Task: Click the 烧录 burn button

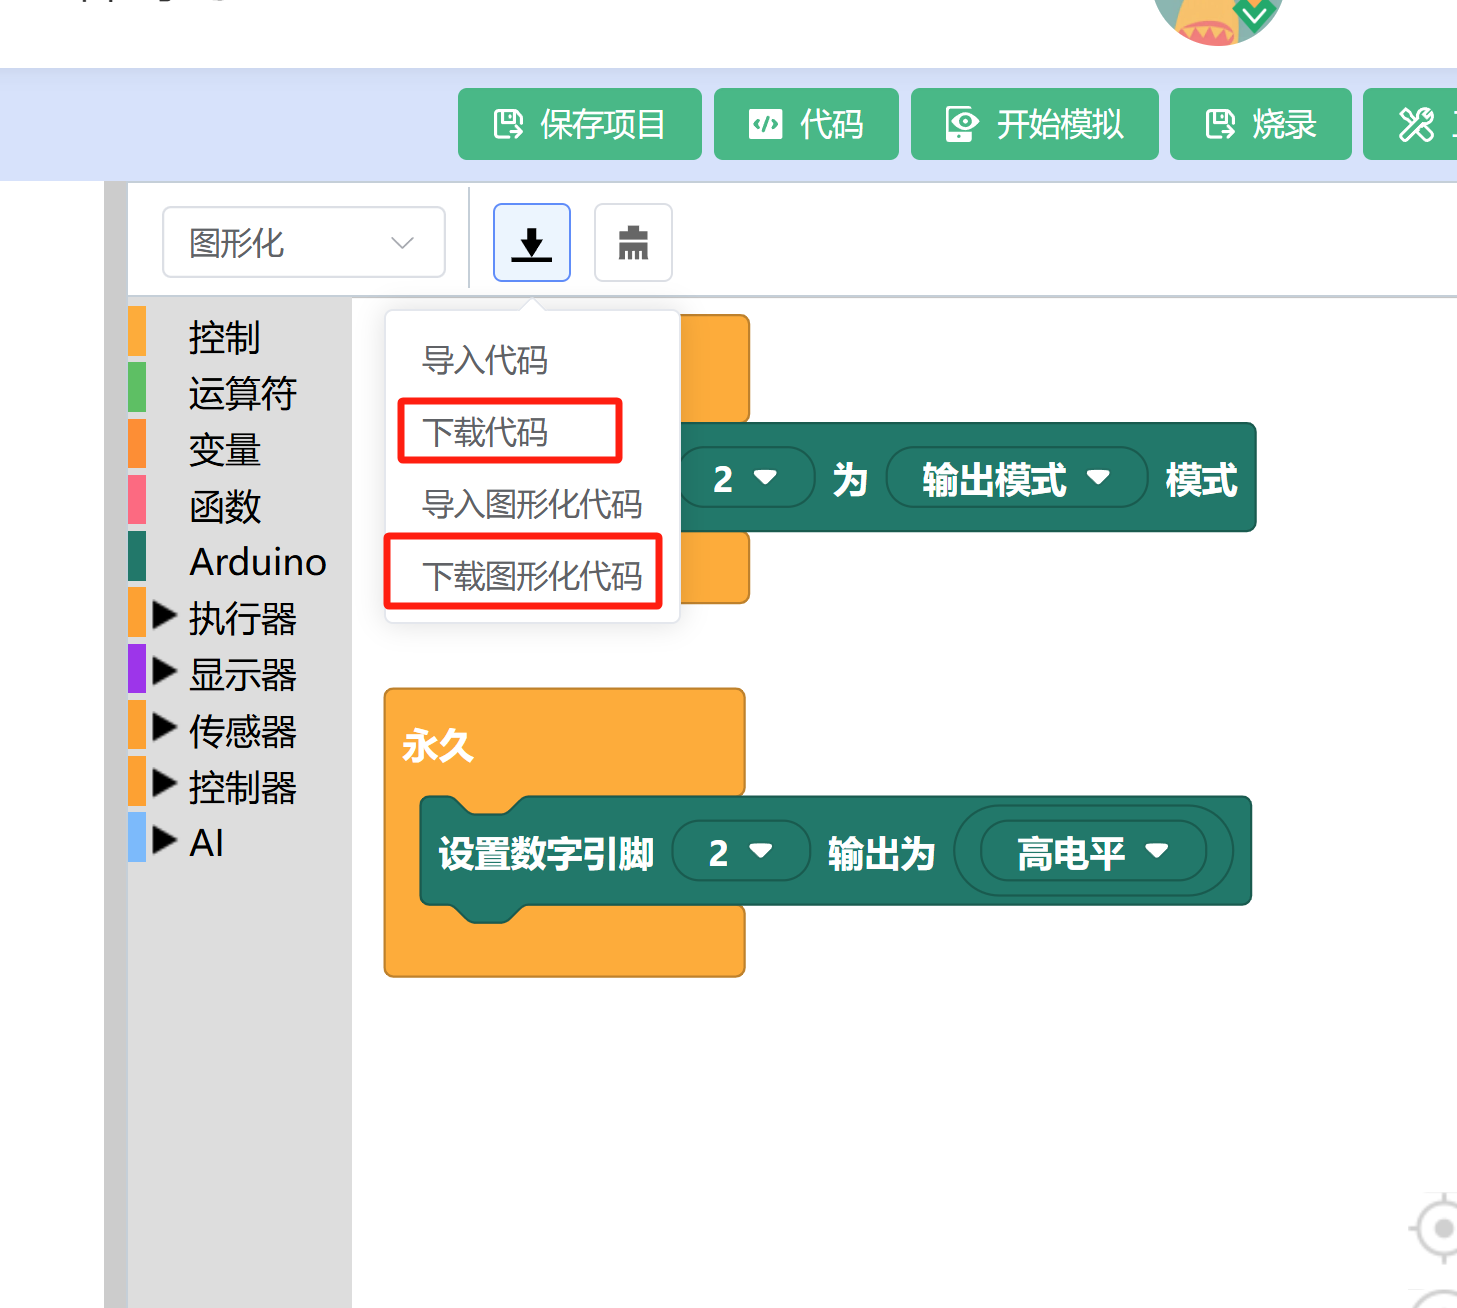Action: coord(1260,124)
